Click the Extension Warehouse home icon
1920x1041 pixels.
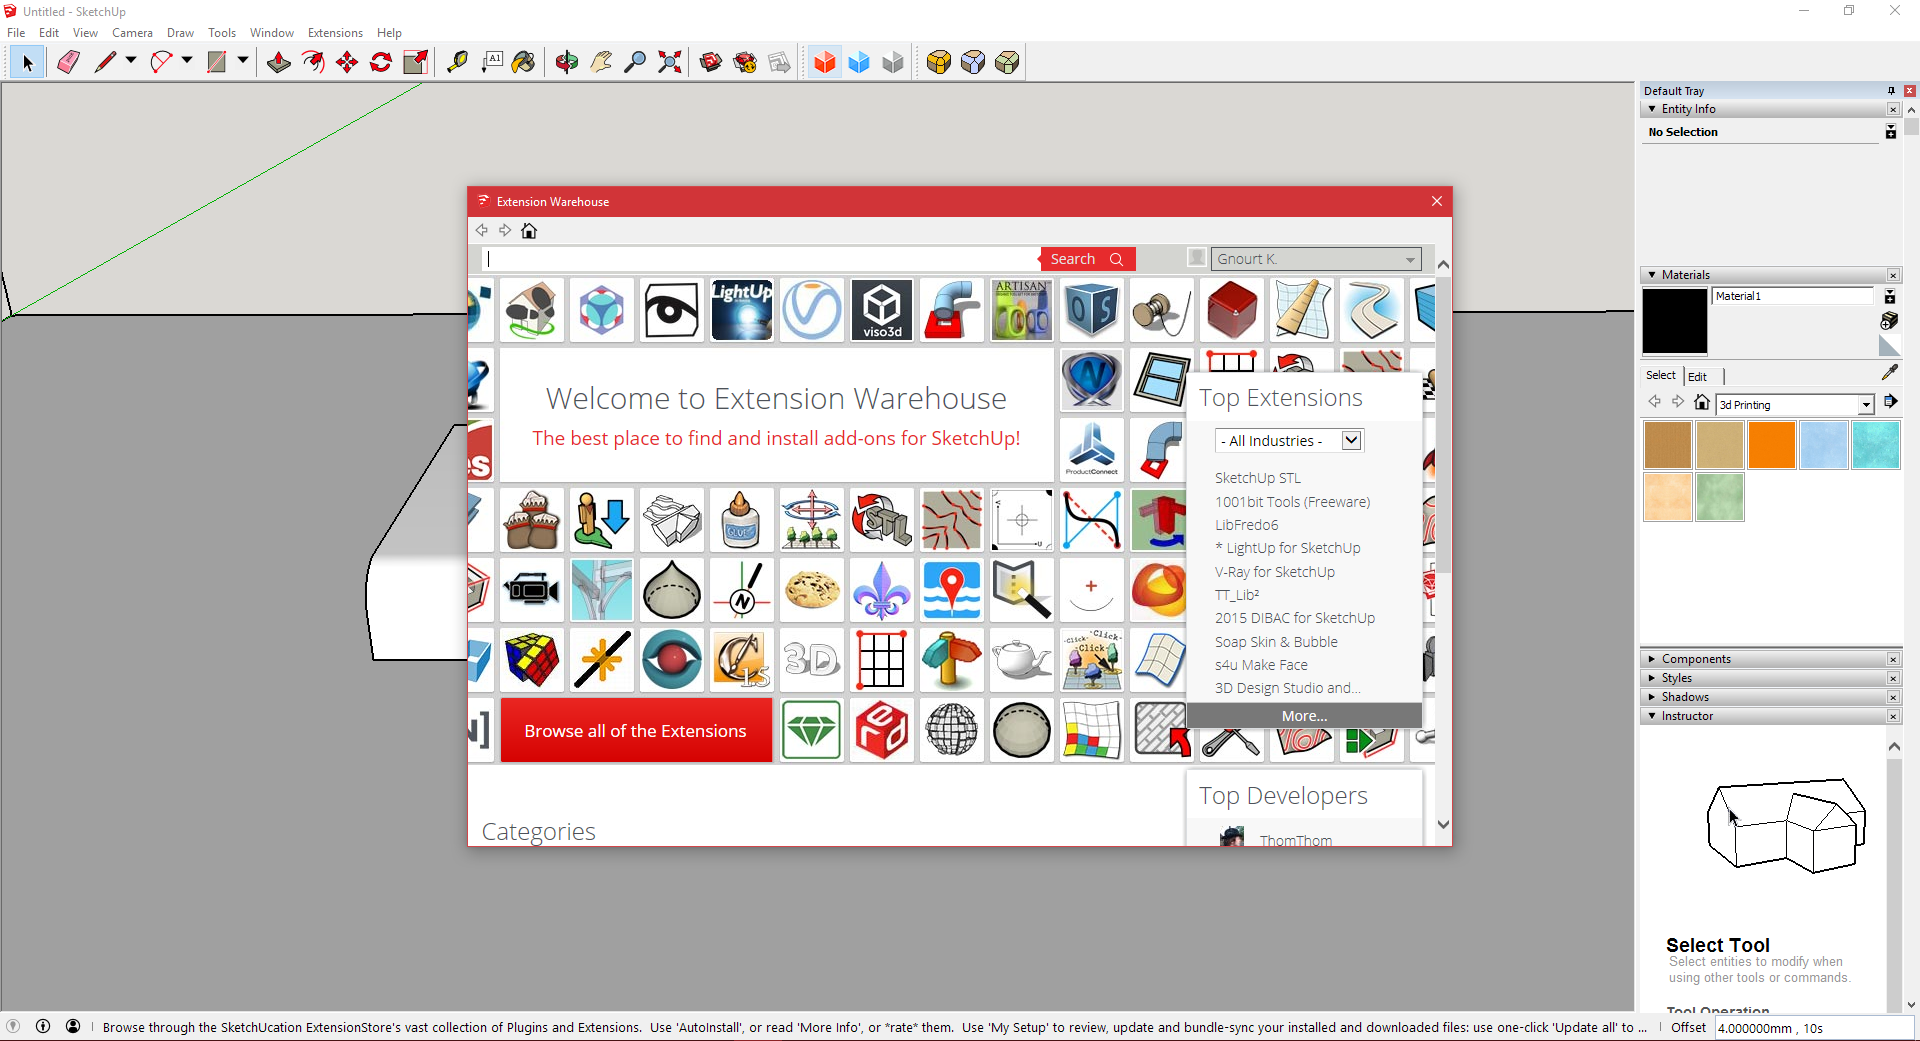[x=529, y=231]
